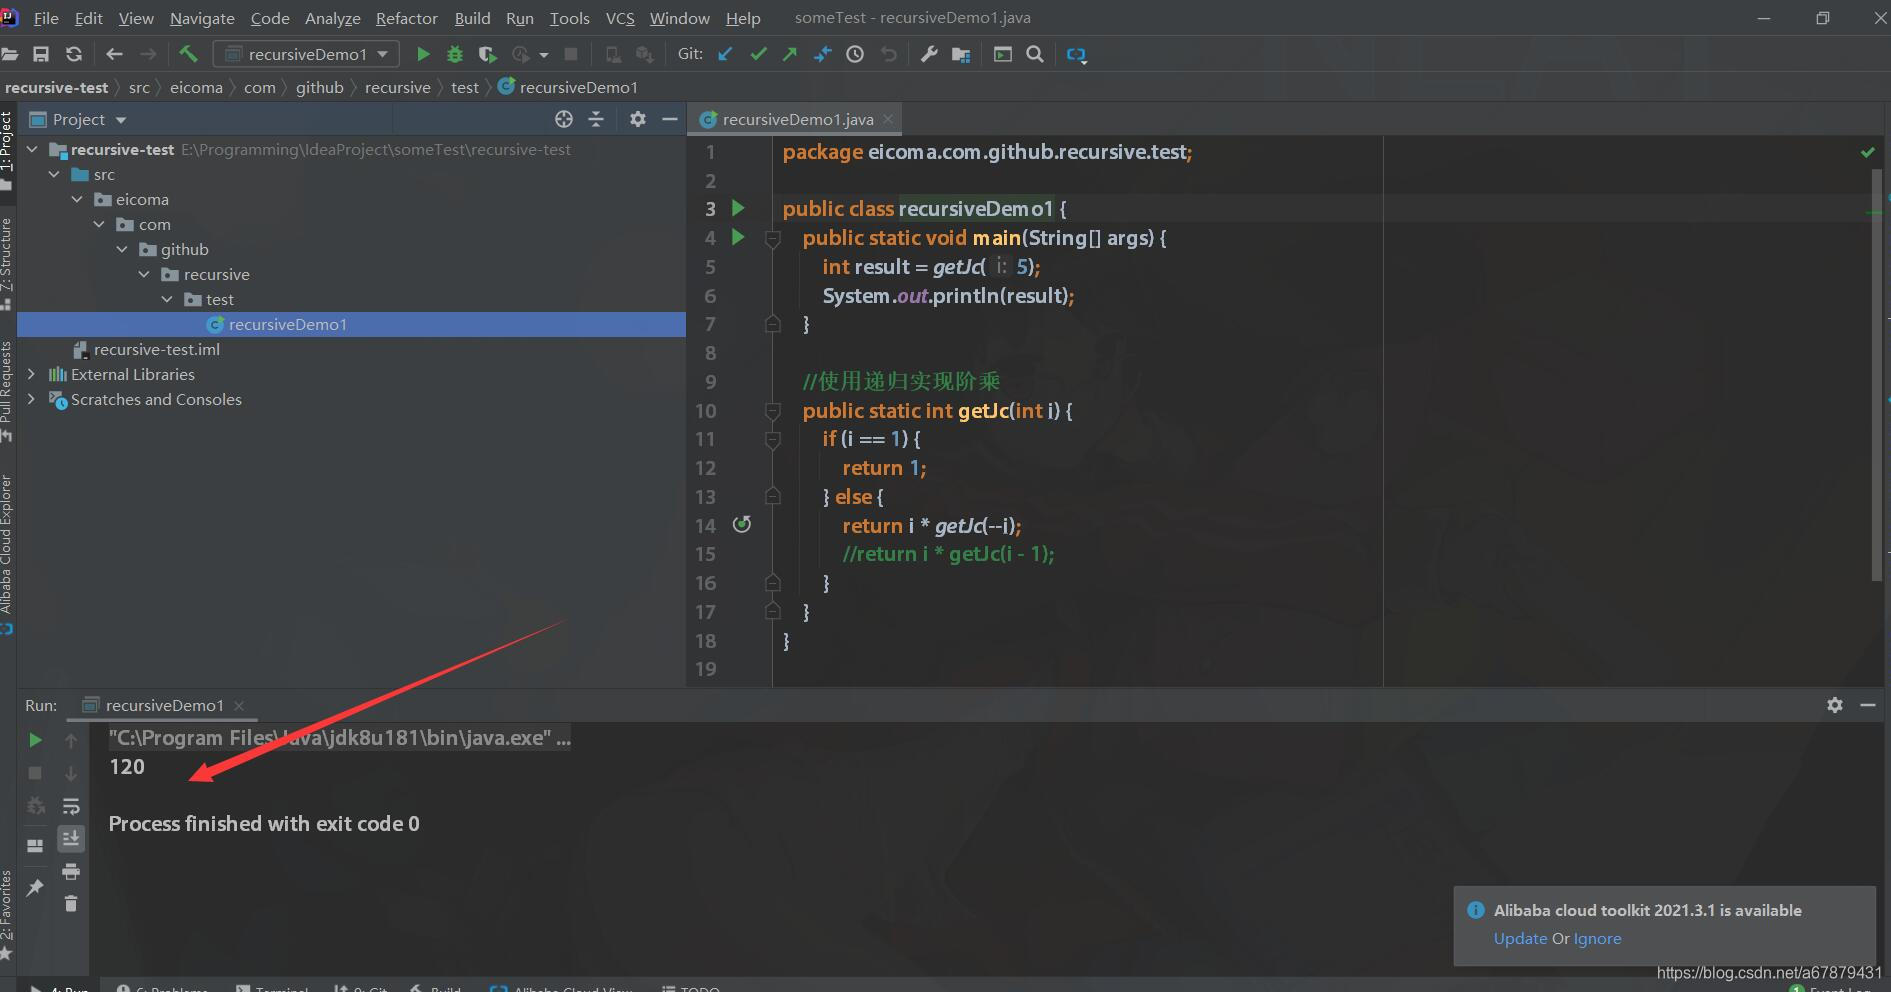Click the restore layout icon in the Run panel
Screen dimensions: 1891x992
tap(35, 845)
